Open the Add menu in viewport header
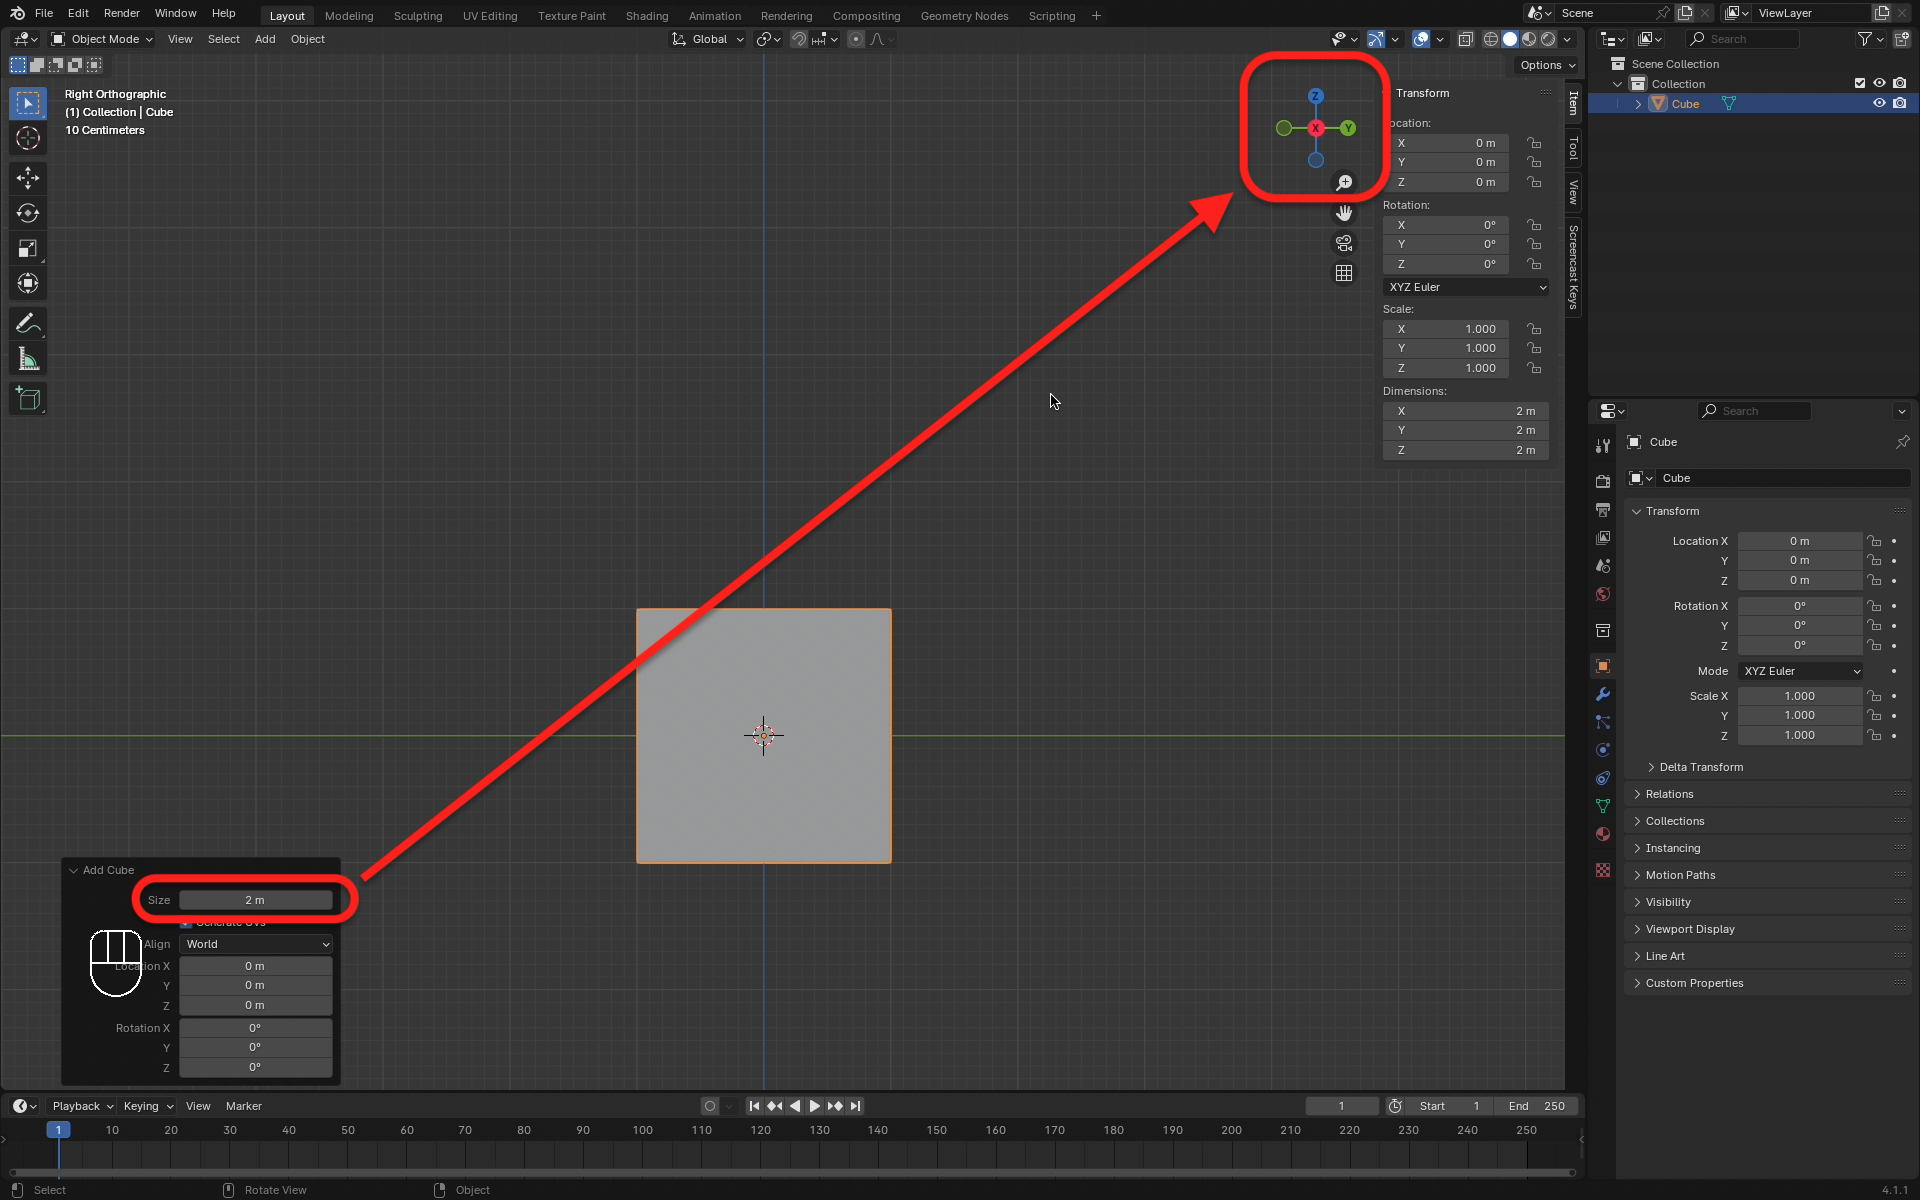Screen dimensions: 1920x1200 click(x=265, y=39)
